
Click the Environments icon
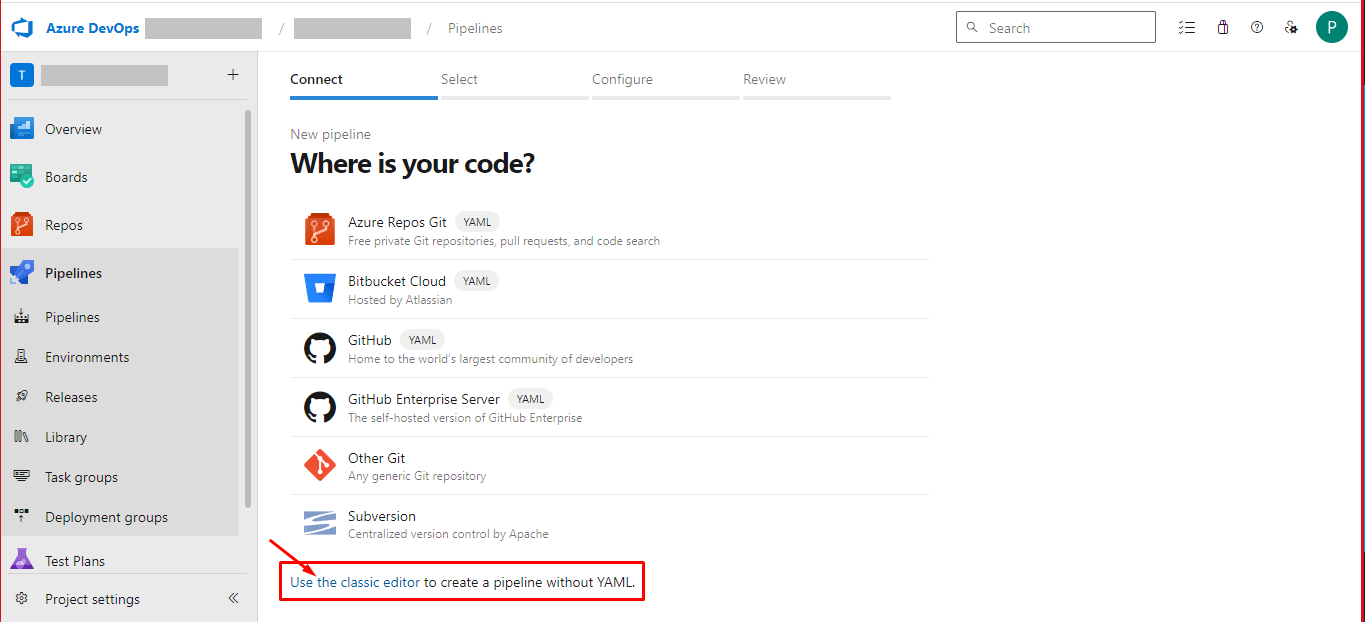click(x=22, y=357)
